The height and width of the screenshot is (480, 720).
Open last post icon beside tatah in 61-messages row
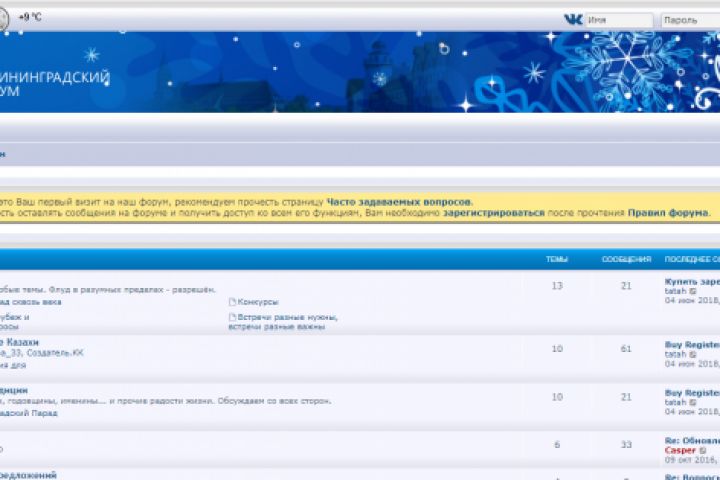[x=693, y=354]
